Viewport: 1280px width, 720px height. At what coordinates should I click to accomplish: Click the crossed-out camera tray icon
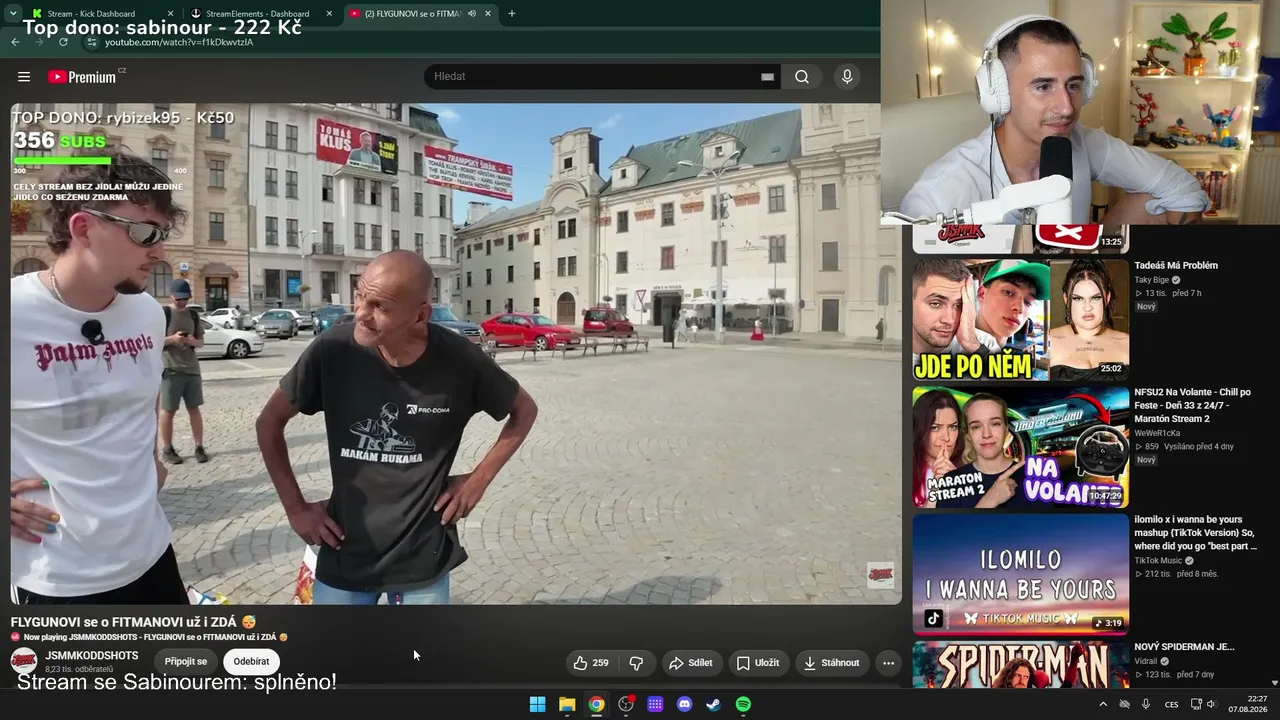coord(1124,704)
